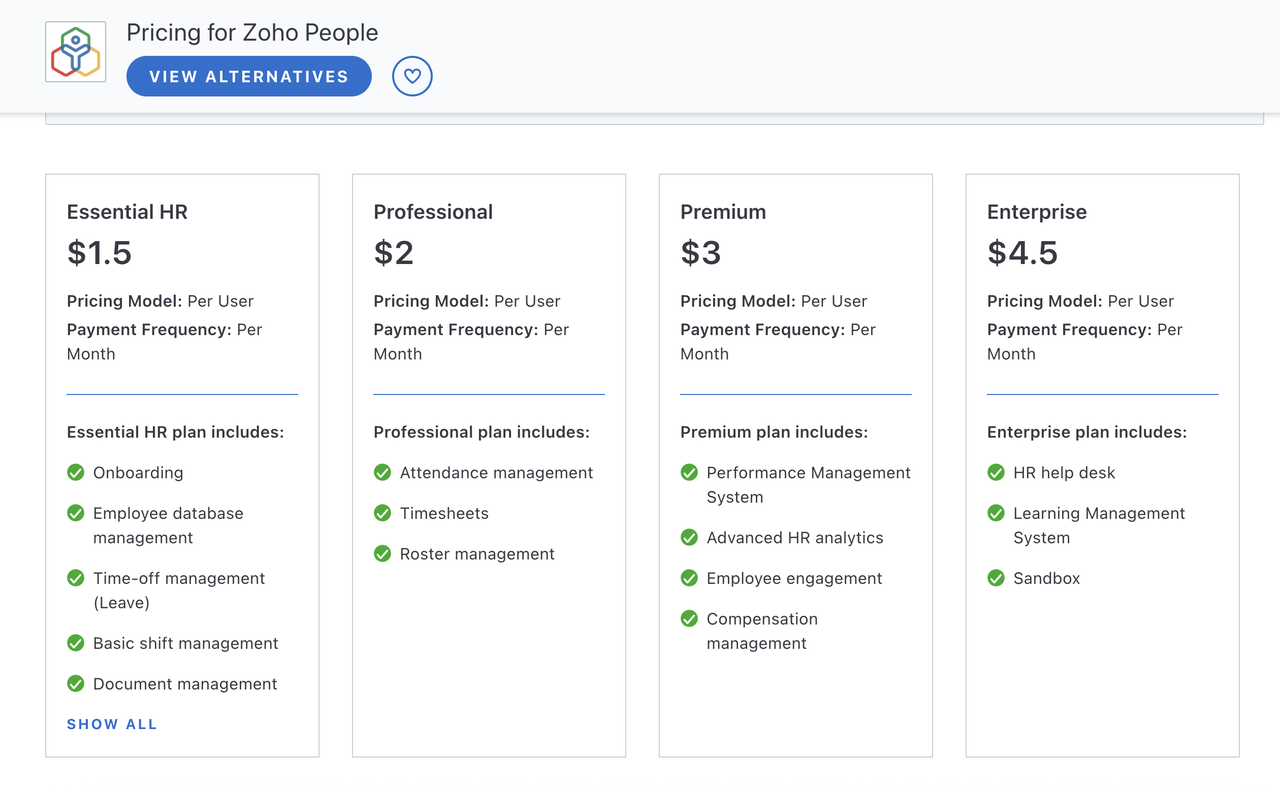Click the Essential HR plan includes heading

point(176,432)
